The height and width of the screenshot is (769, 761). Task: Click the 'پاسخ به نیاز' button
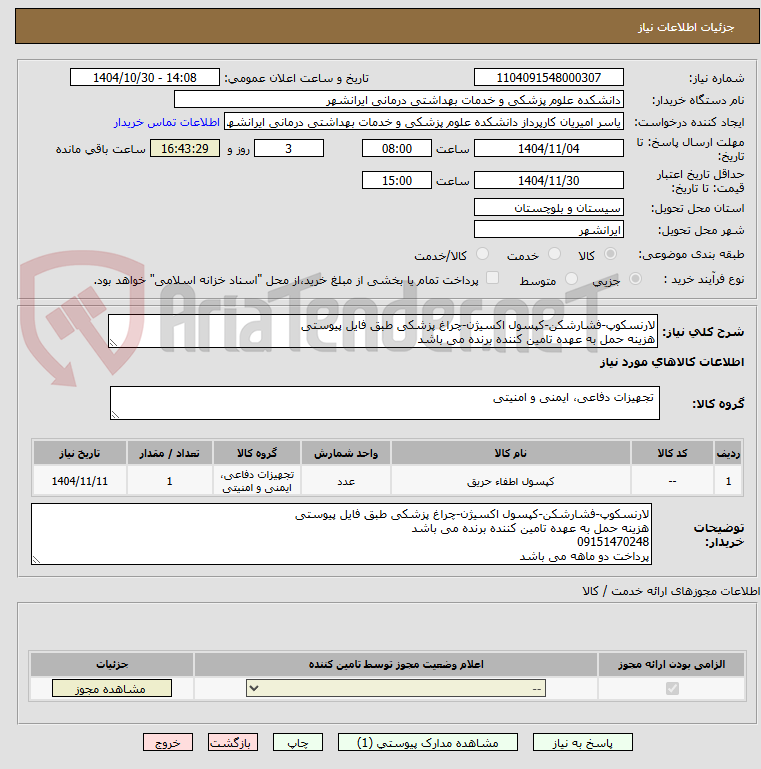pyautogui.click(x=583, y=743)
